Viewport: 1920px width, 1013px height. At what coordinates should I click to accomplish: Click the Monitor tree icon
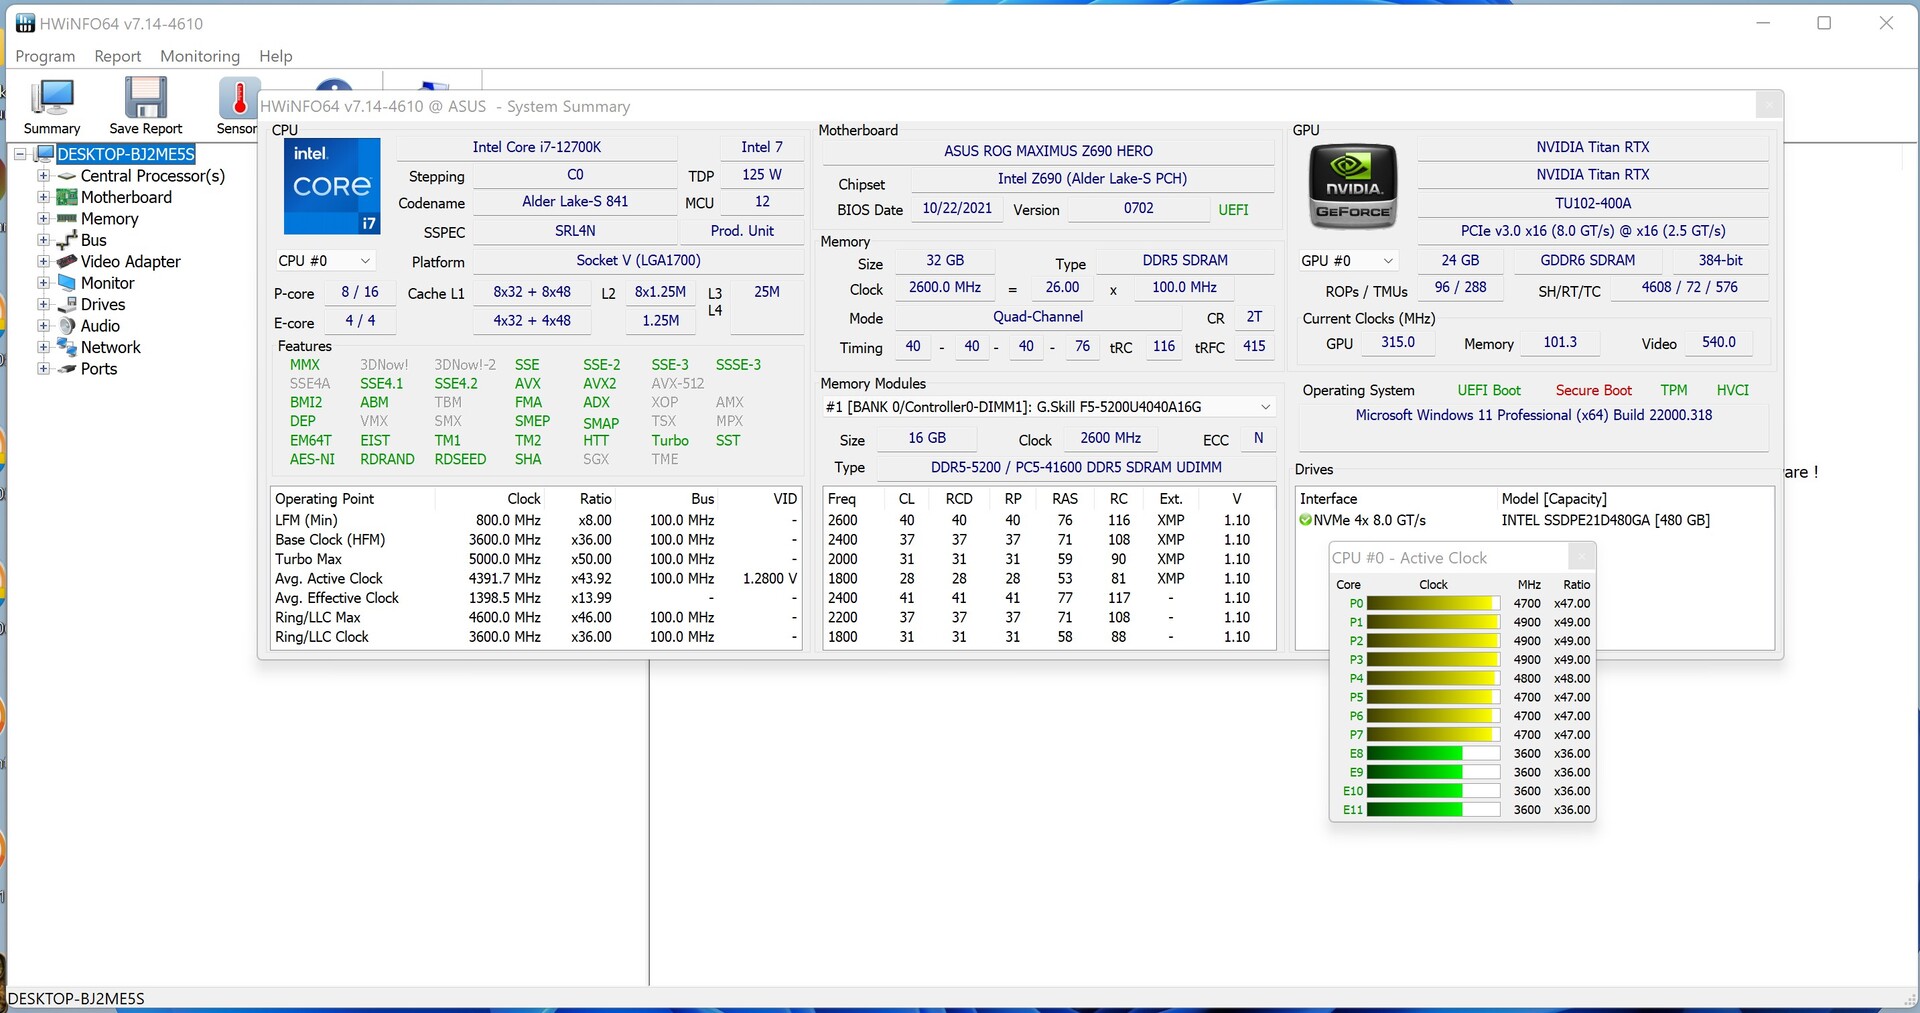point(67,283)
